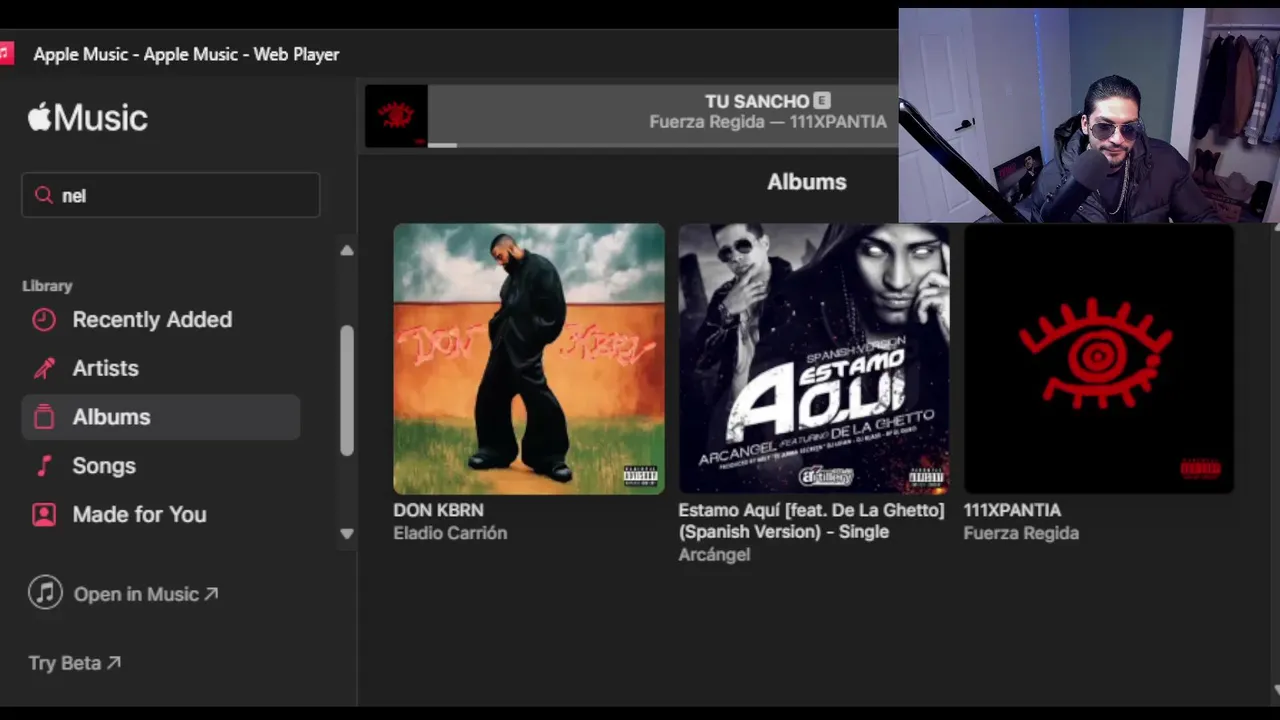Open the Estamo Aquí album cover
This screenshot has height=720, width=1280.
point(814,359)
